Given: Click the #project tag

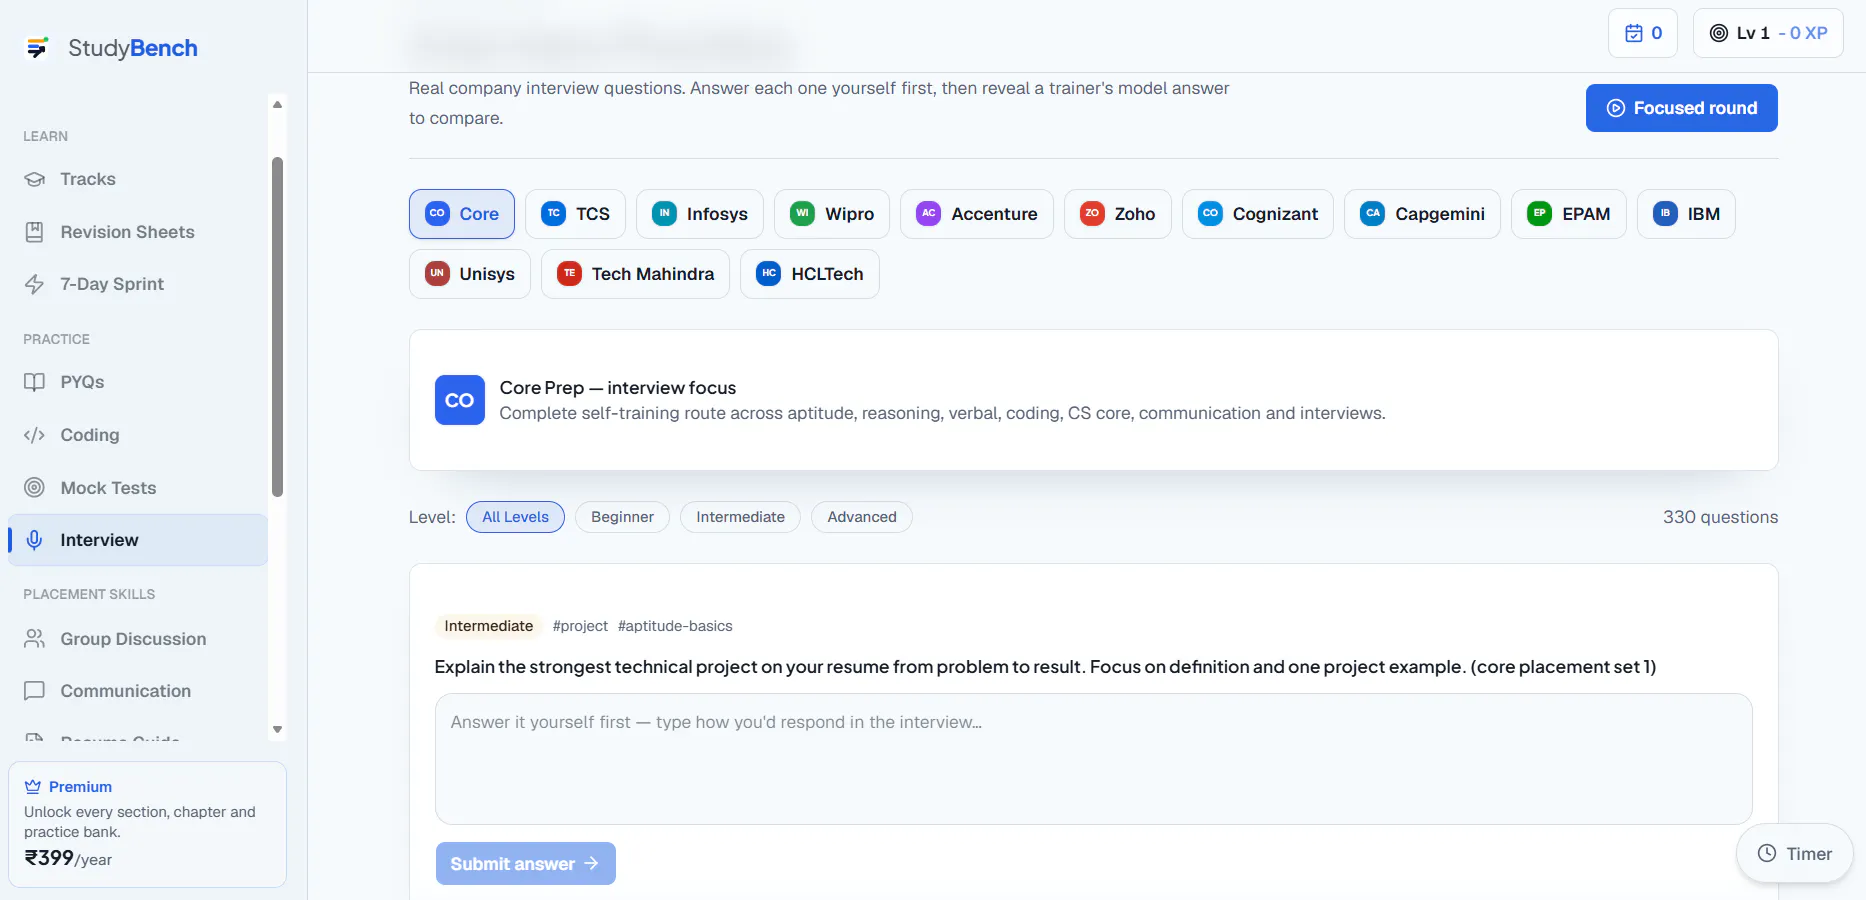Looking at the screenshot, I should point(580,626).
